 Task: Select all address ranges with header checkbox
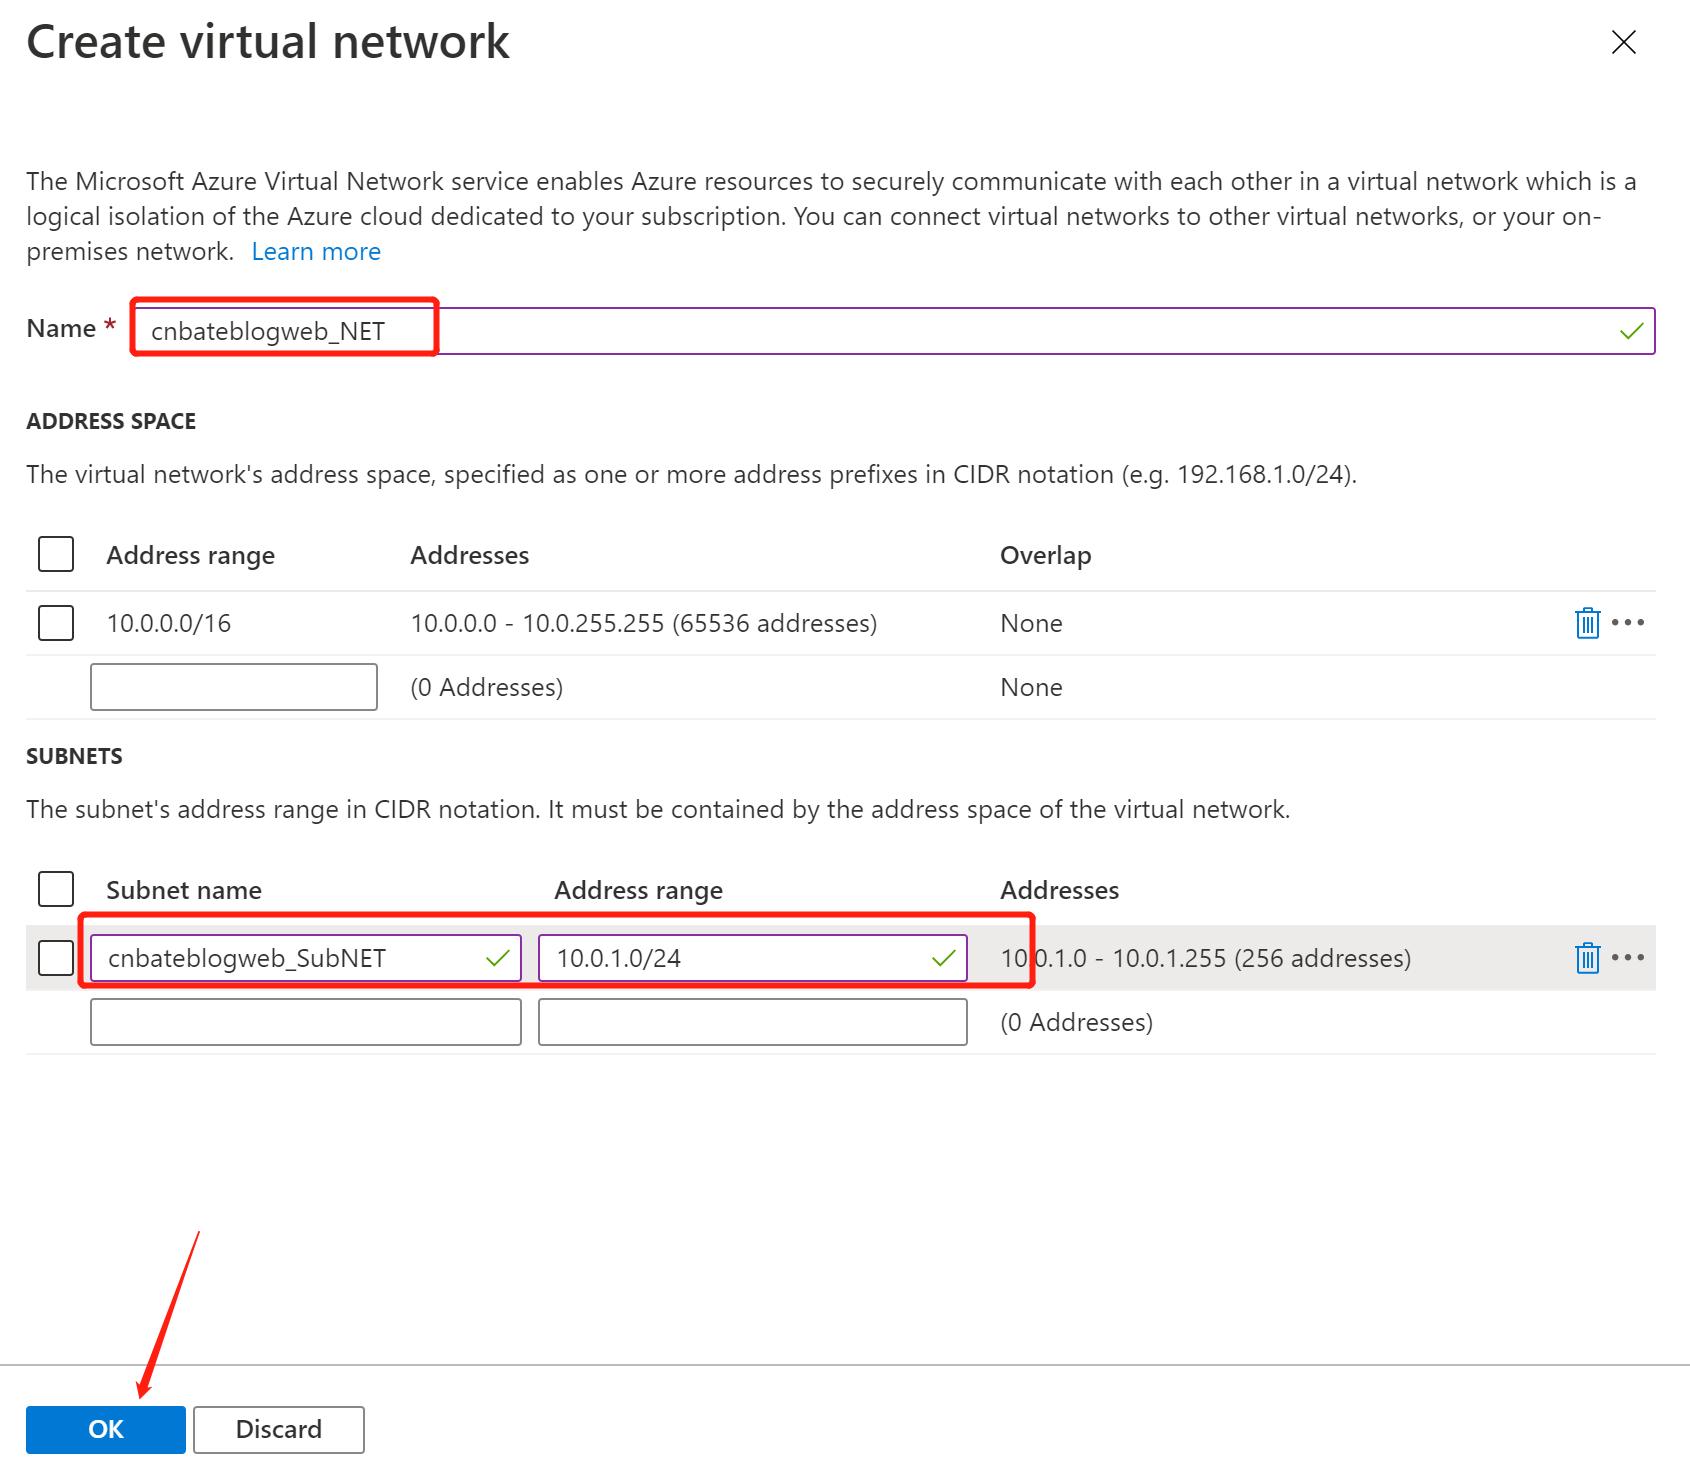click(x=55, y=553)
